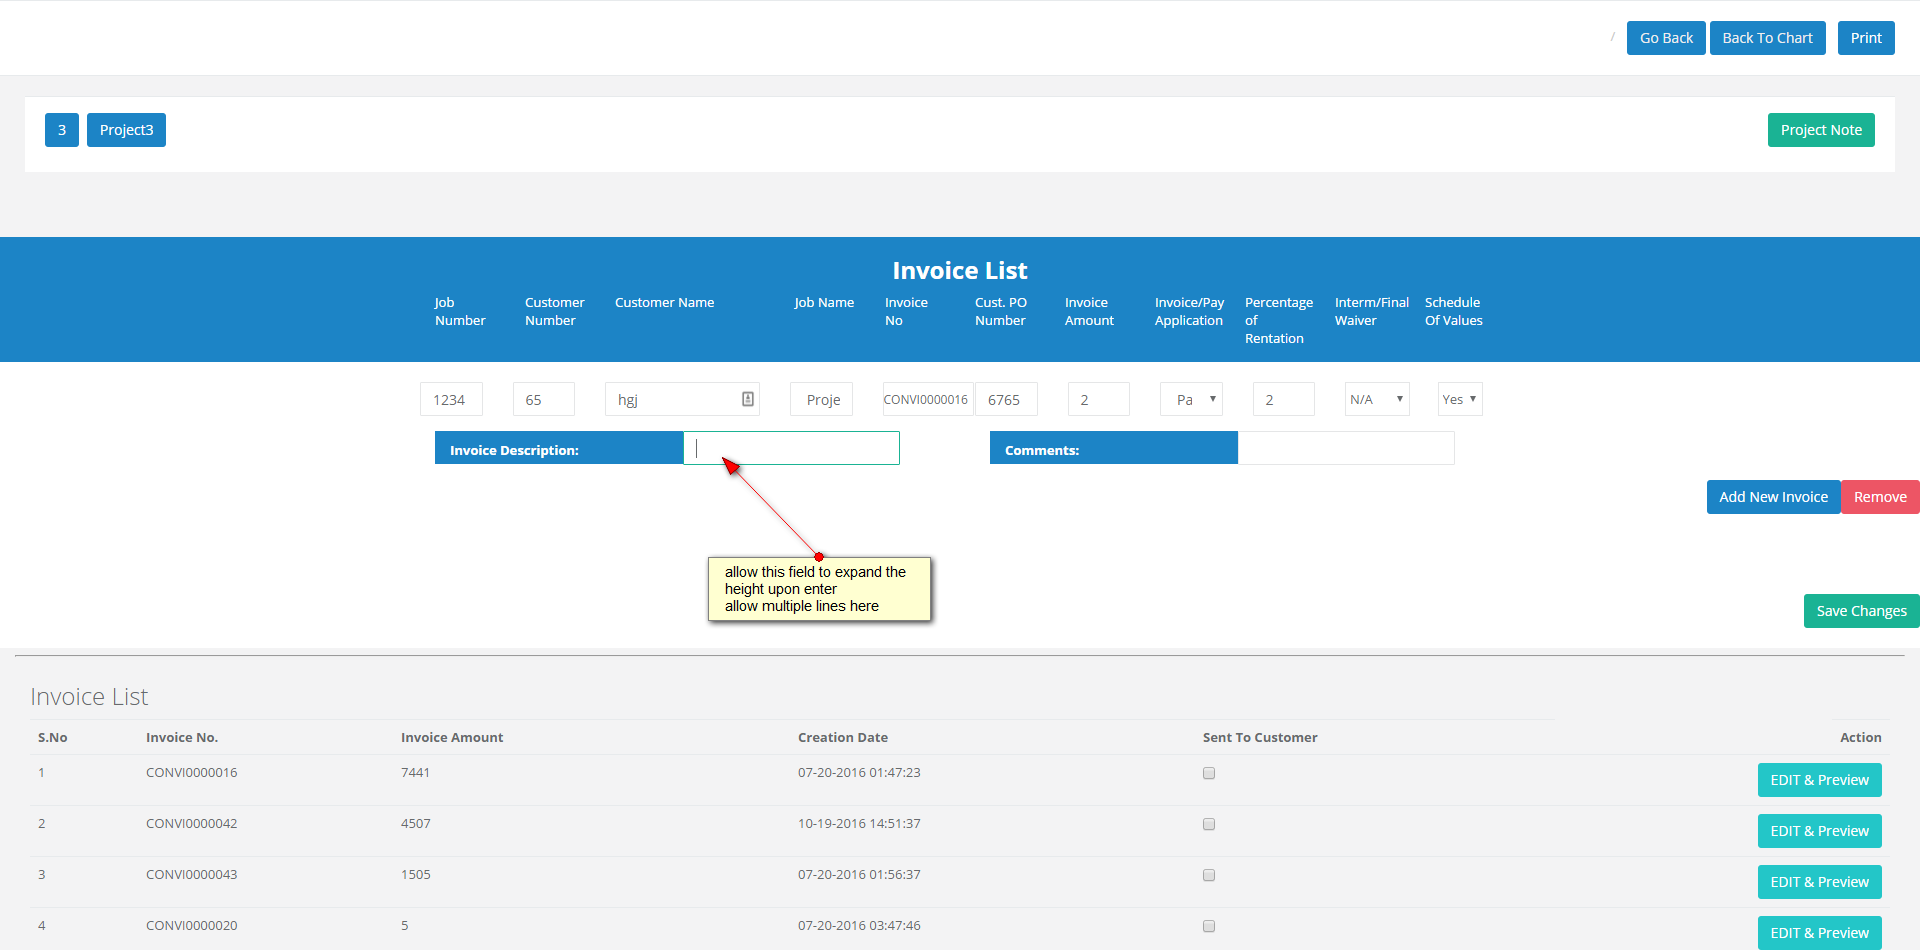The height and width of the screenshot is (950, 1920).
Task: Click creation date 07-20-2016 01:47:23
Action: (859, 773)
